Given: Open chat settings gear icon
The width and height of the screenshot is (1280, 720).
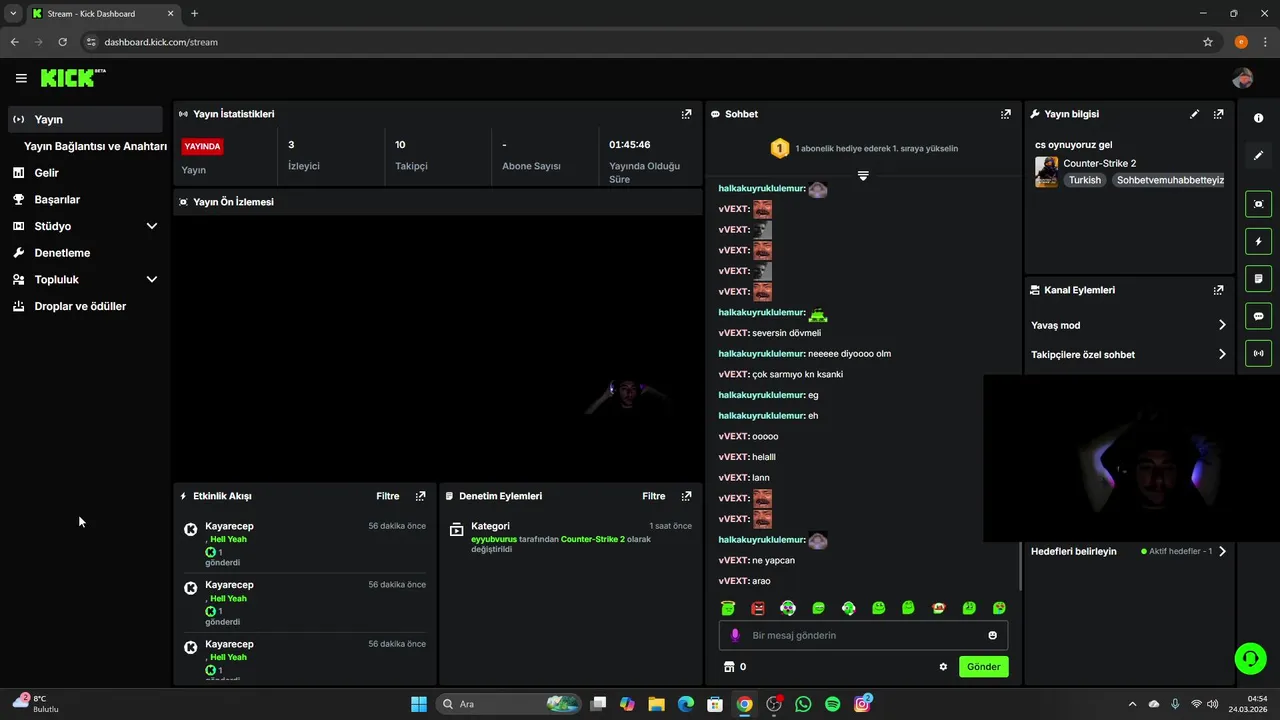Looking at the screenshot, I should coord(943,667).
